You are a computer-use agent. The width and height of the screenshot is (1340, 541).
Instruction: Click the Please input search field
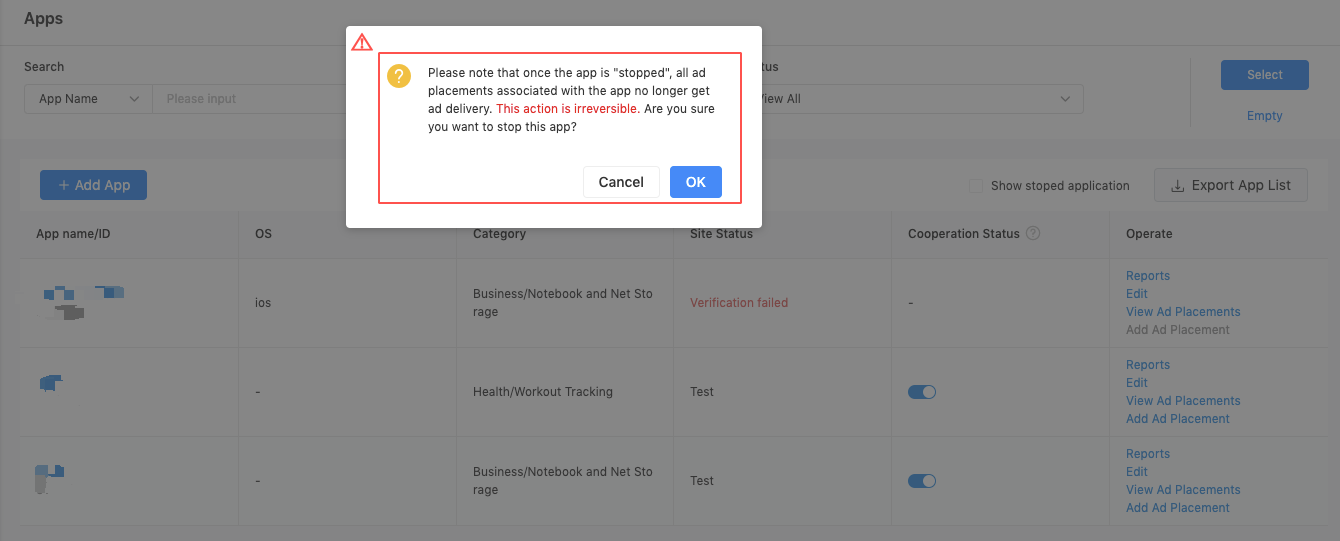(x=250, y=99)
